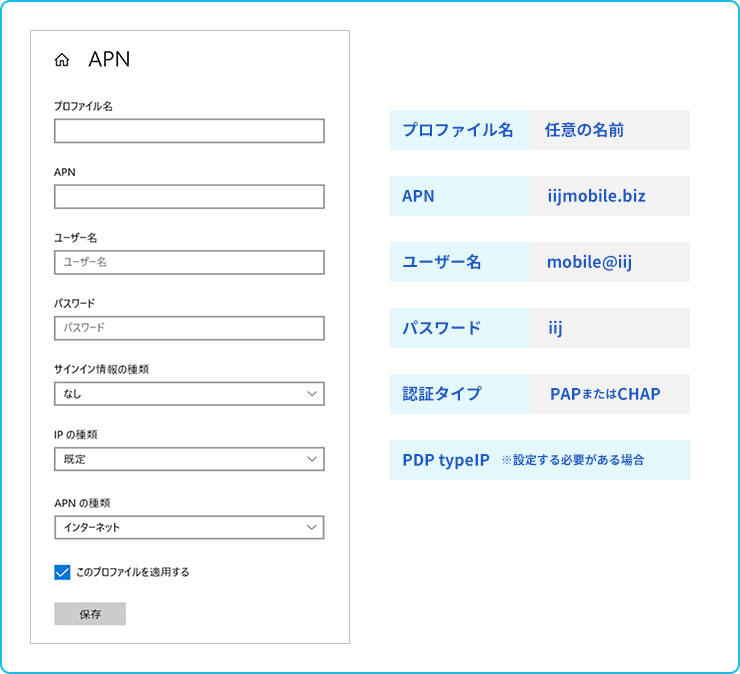
Task: Click the blue プロファイル名 label in the table
Action: 457,130
